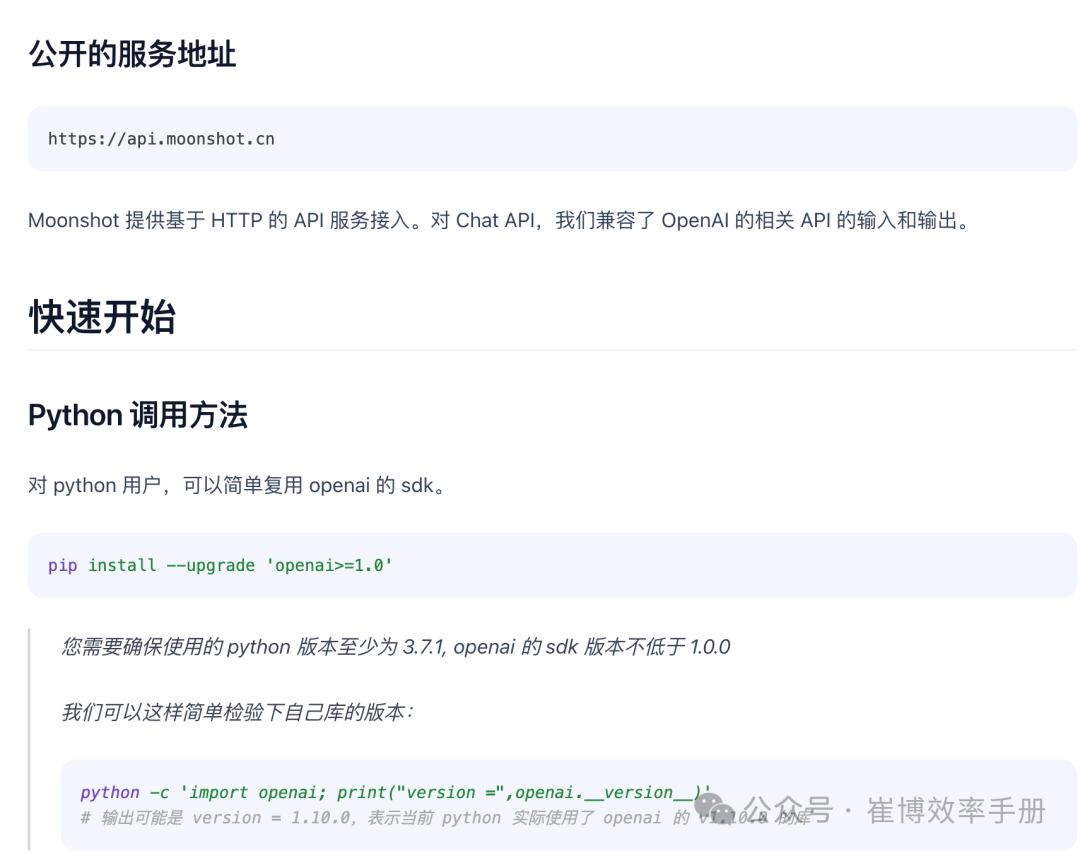1080x853 pixels.
Task: Click the URL https://api.moonshot.cn
Action: click(161, 138)
